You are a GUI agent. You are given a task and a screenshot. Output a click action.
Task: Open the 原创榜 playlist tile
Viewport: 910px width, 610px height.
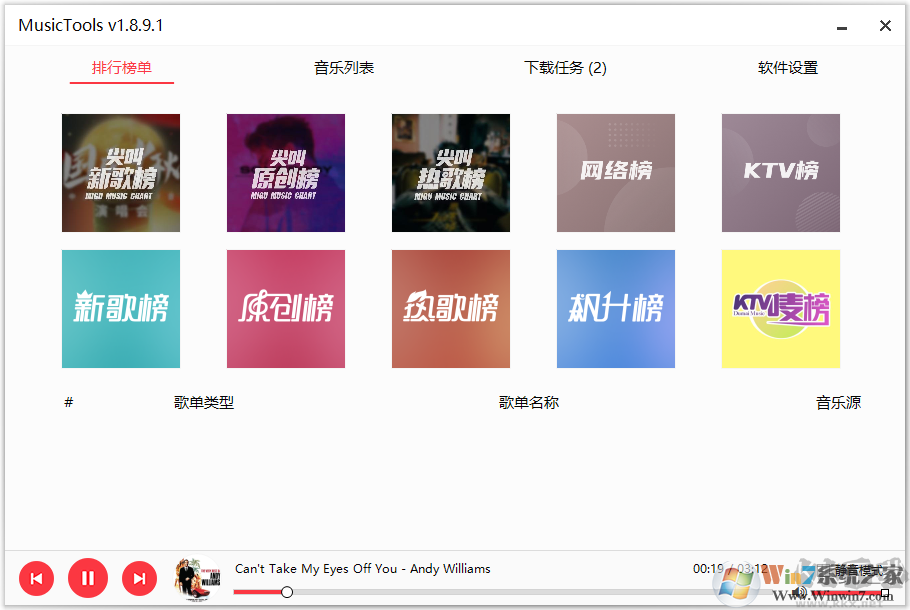[x=285, y=308]
